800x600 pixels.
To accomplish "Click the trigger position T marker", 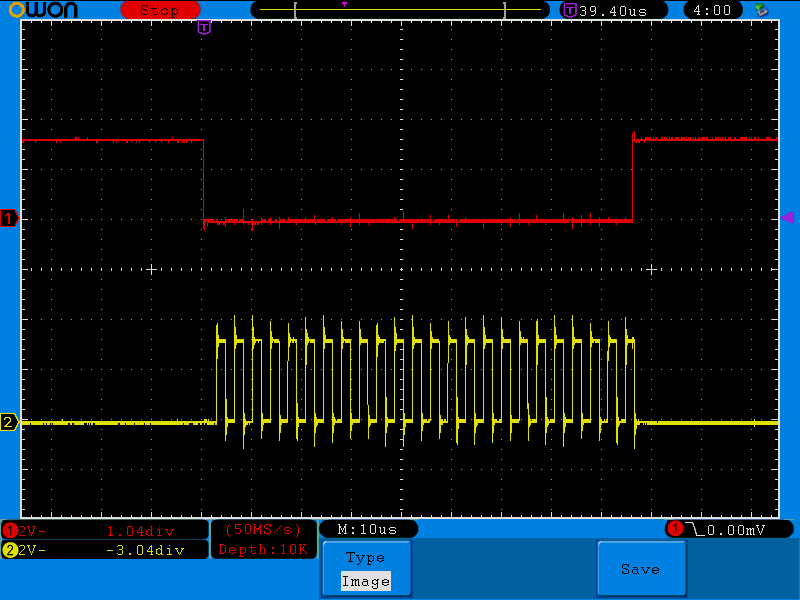I will [x=204, y=27].
